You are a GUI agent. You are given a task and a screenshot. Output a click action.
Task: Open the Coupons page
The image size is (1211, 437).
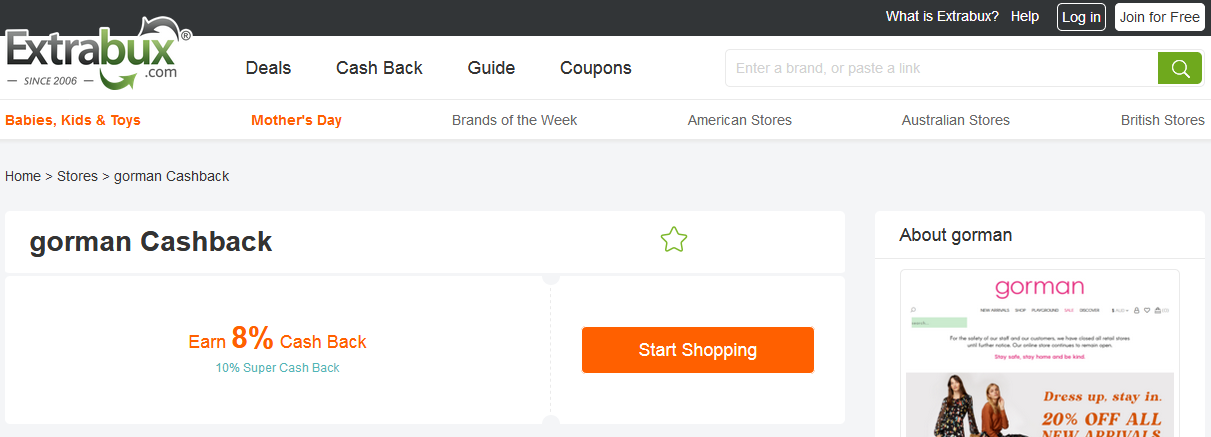(x=596, y=68)
